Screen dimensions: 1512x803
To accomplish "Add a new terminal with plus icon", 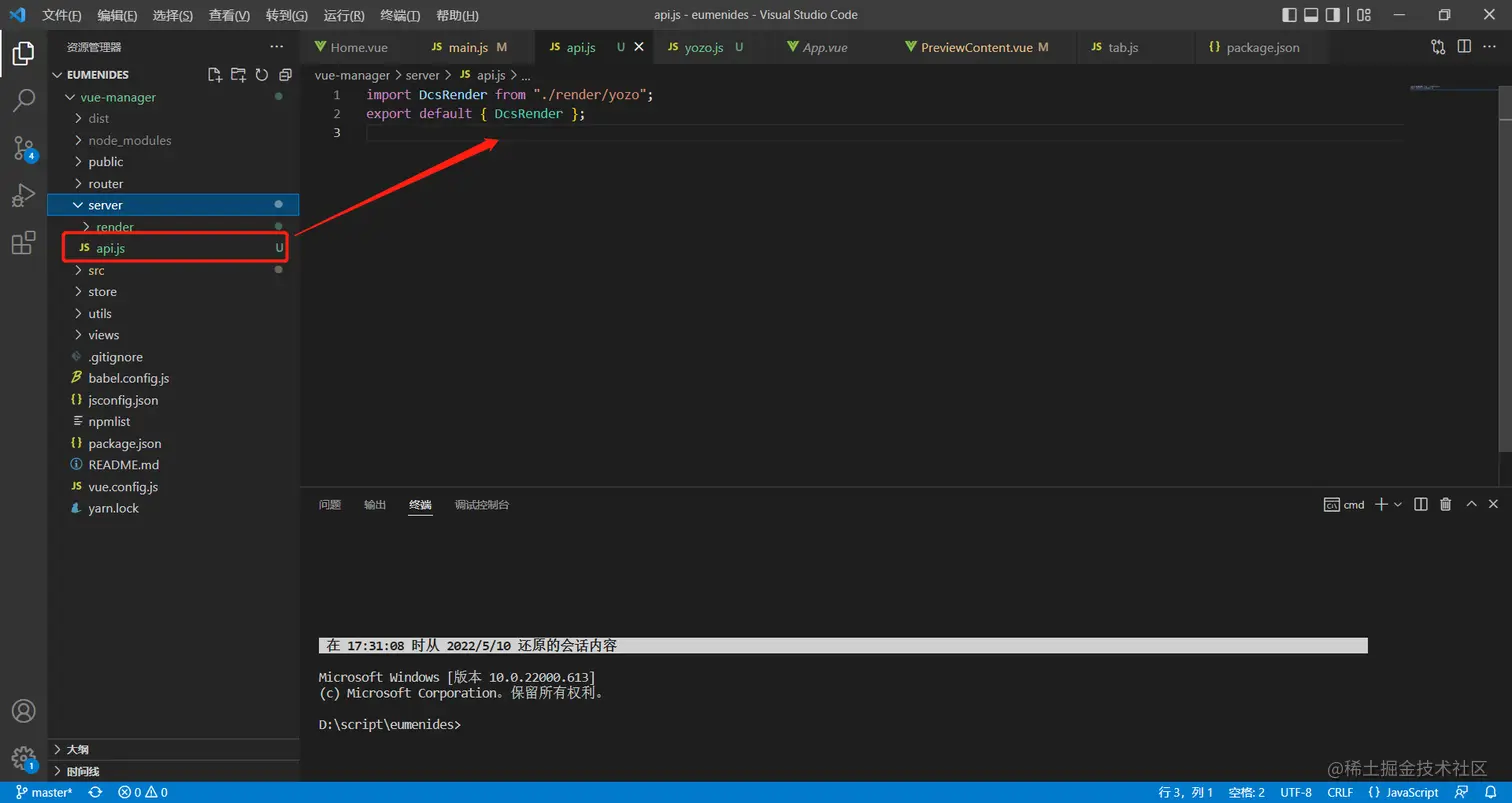I will [x=1381, y=505].
